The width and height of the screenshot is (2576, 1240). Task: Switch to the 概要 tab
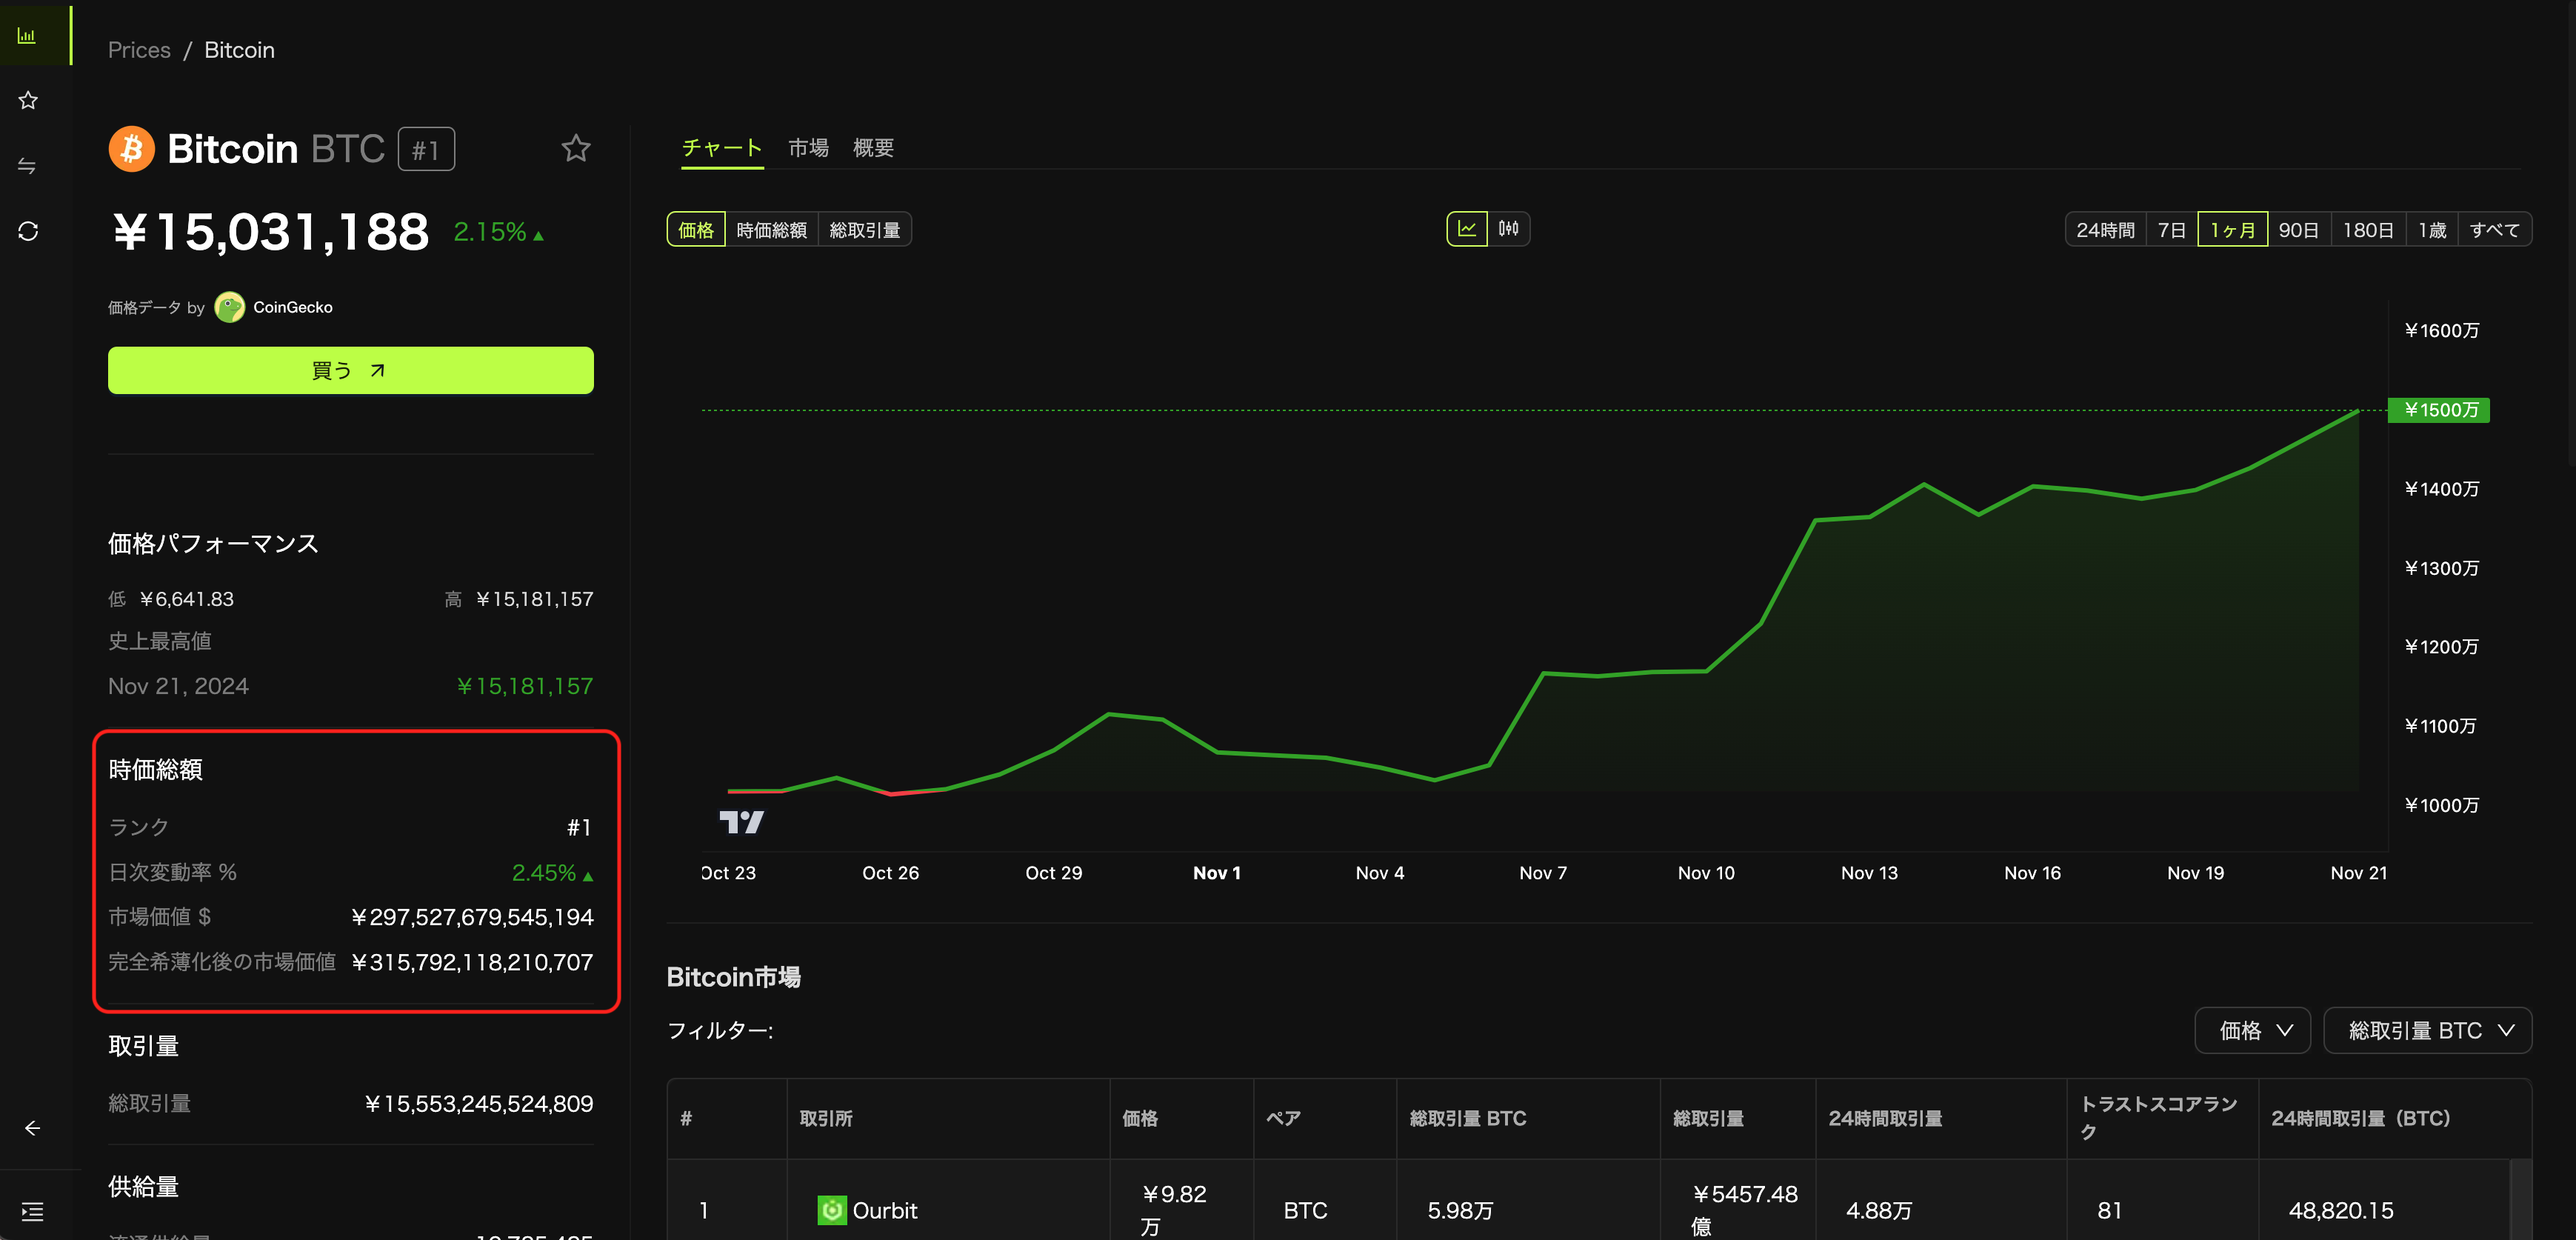pyautogui.click(x=873, y=148)
